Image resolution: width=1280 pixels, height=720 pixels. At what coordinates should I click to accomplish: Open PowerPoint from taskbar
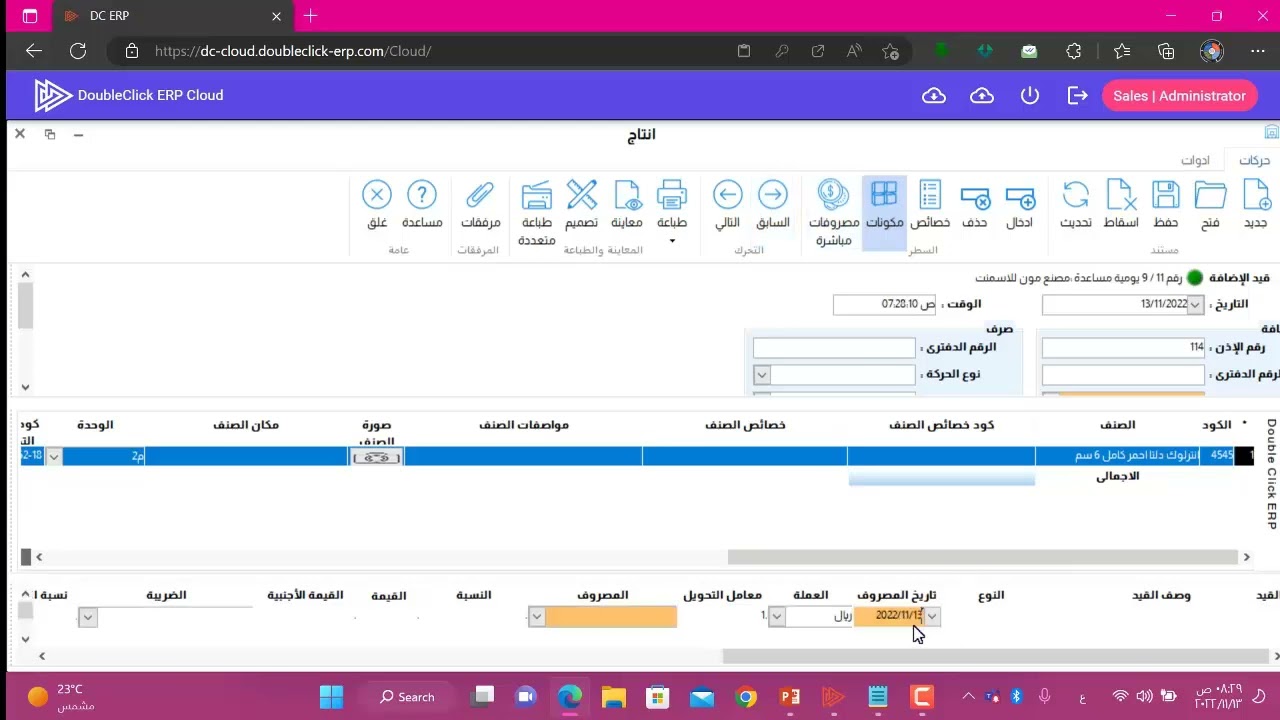pyautogui.click(x=790, y=697)
